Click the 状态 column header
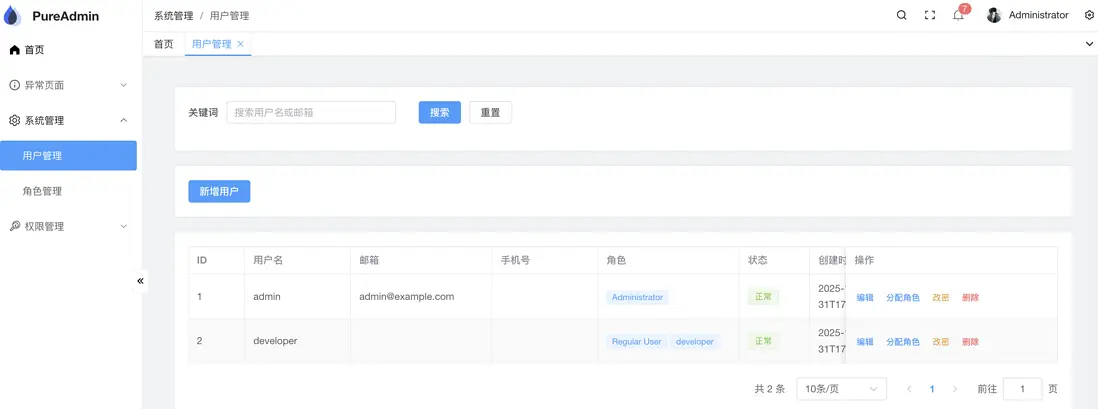1098x409 pixels. 758,260
